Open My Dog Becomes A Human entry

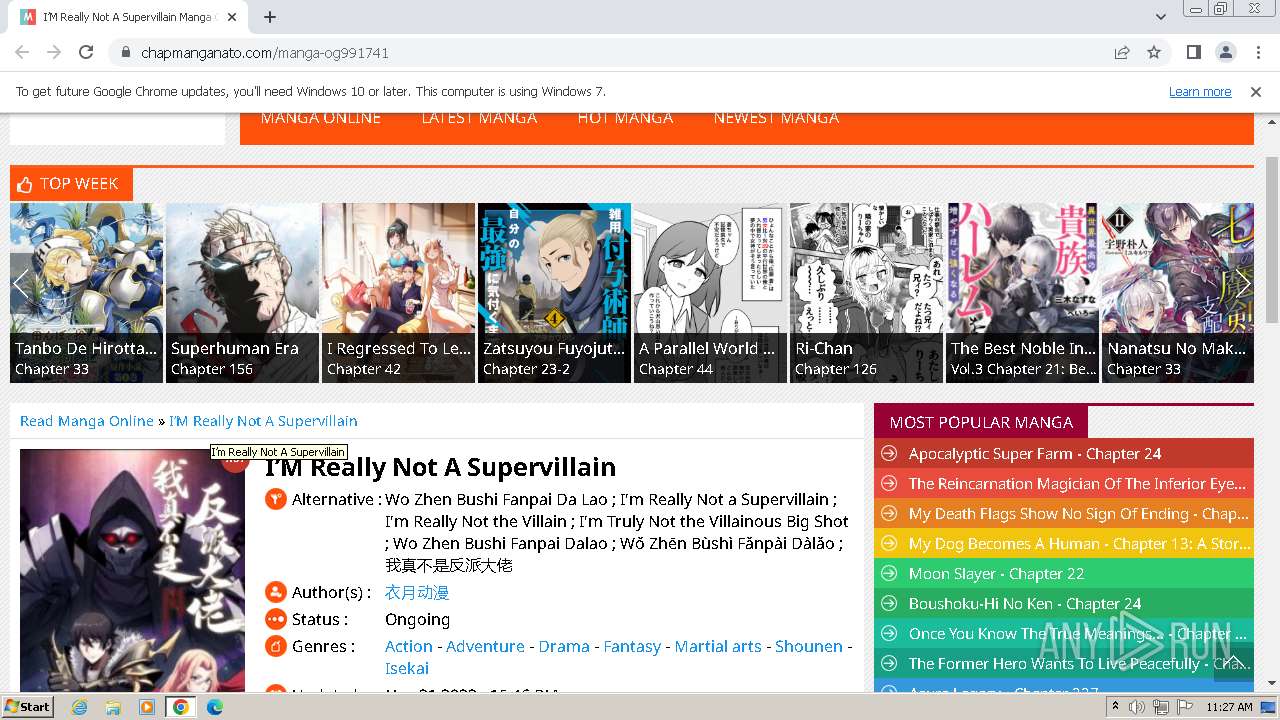1064,544
